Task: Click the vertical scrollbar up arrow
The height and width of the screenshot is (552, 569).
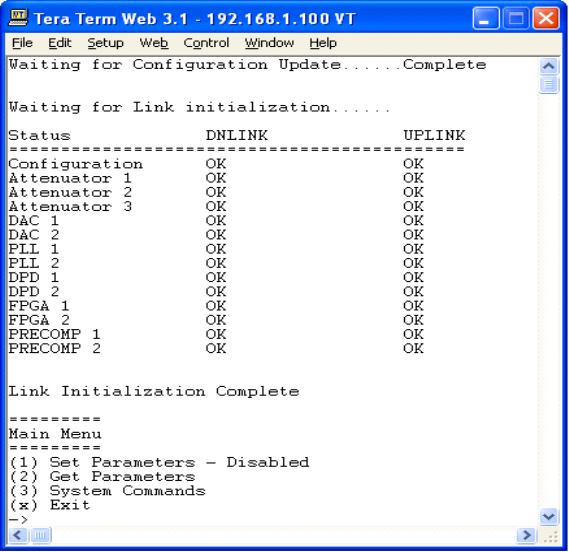Action: [x=549, y=66]
